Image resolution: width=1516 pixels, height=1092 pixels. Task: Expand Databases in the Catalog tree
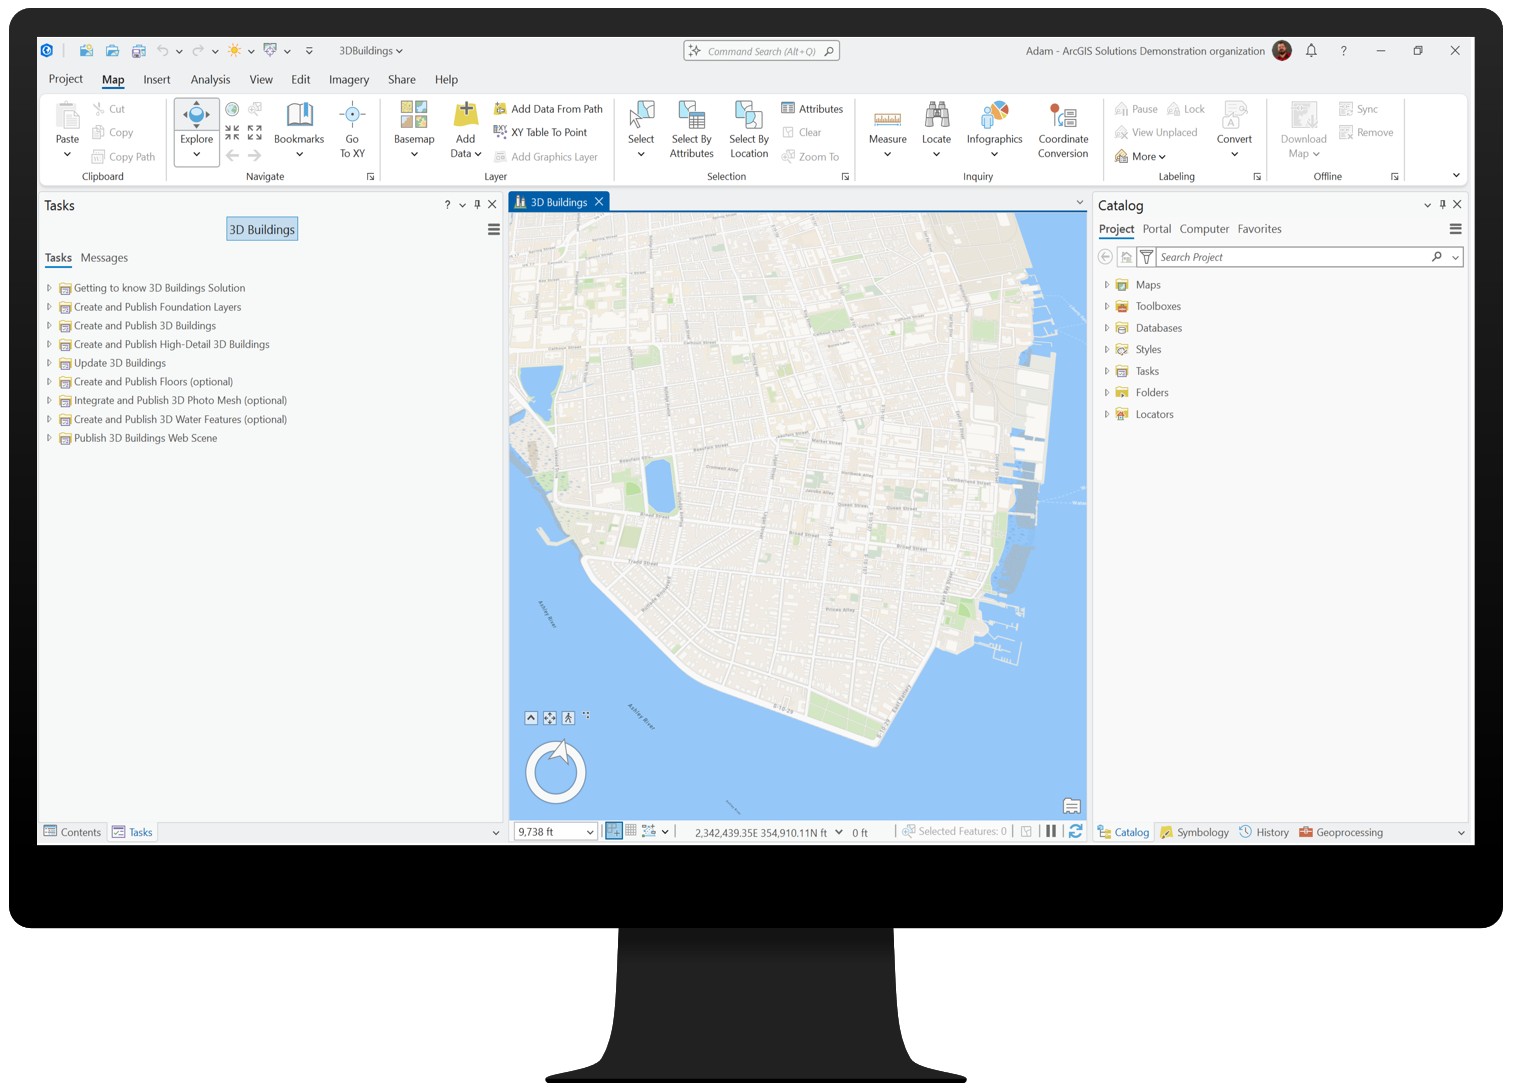pos(1105,327)
